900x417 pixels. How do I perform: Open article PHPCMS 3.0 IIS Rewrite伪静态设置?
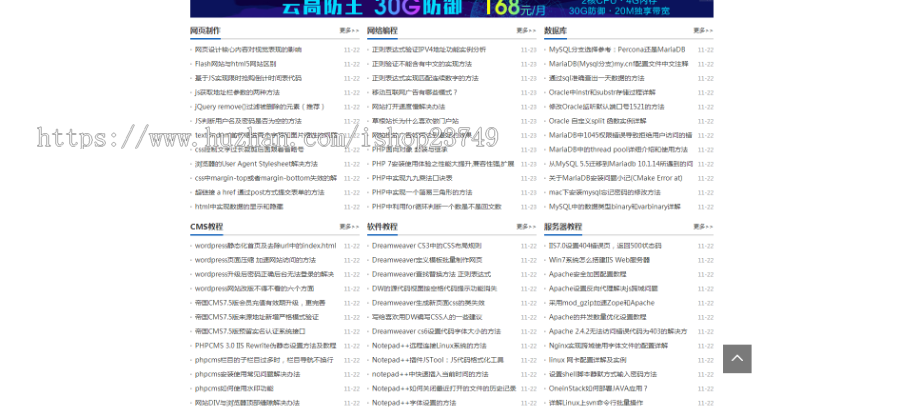266,346
